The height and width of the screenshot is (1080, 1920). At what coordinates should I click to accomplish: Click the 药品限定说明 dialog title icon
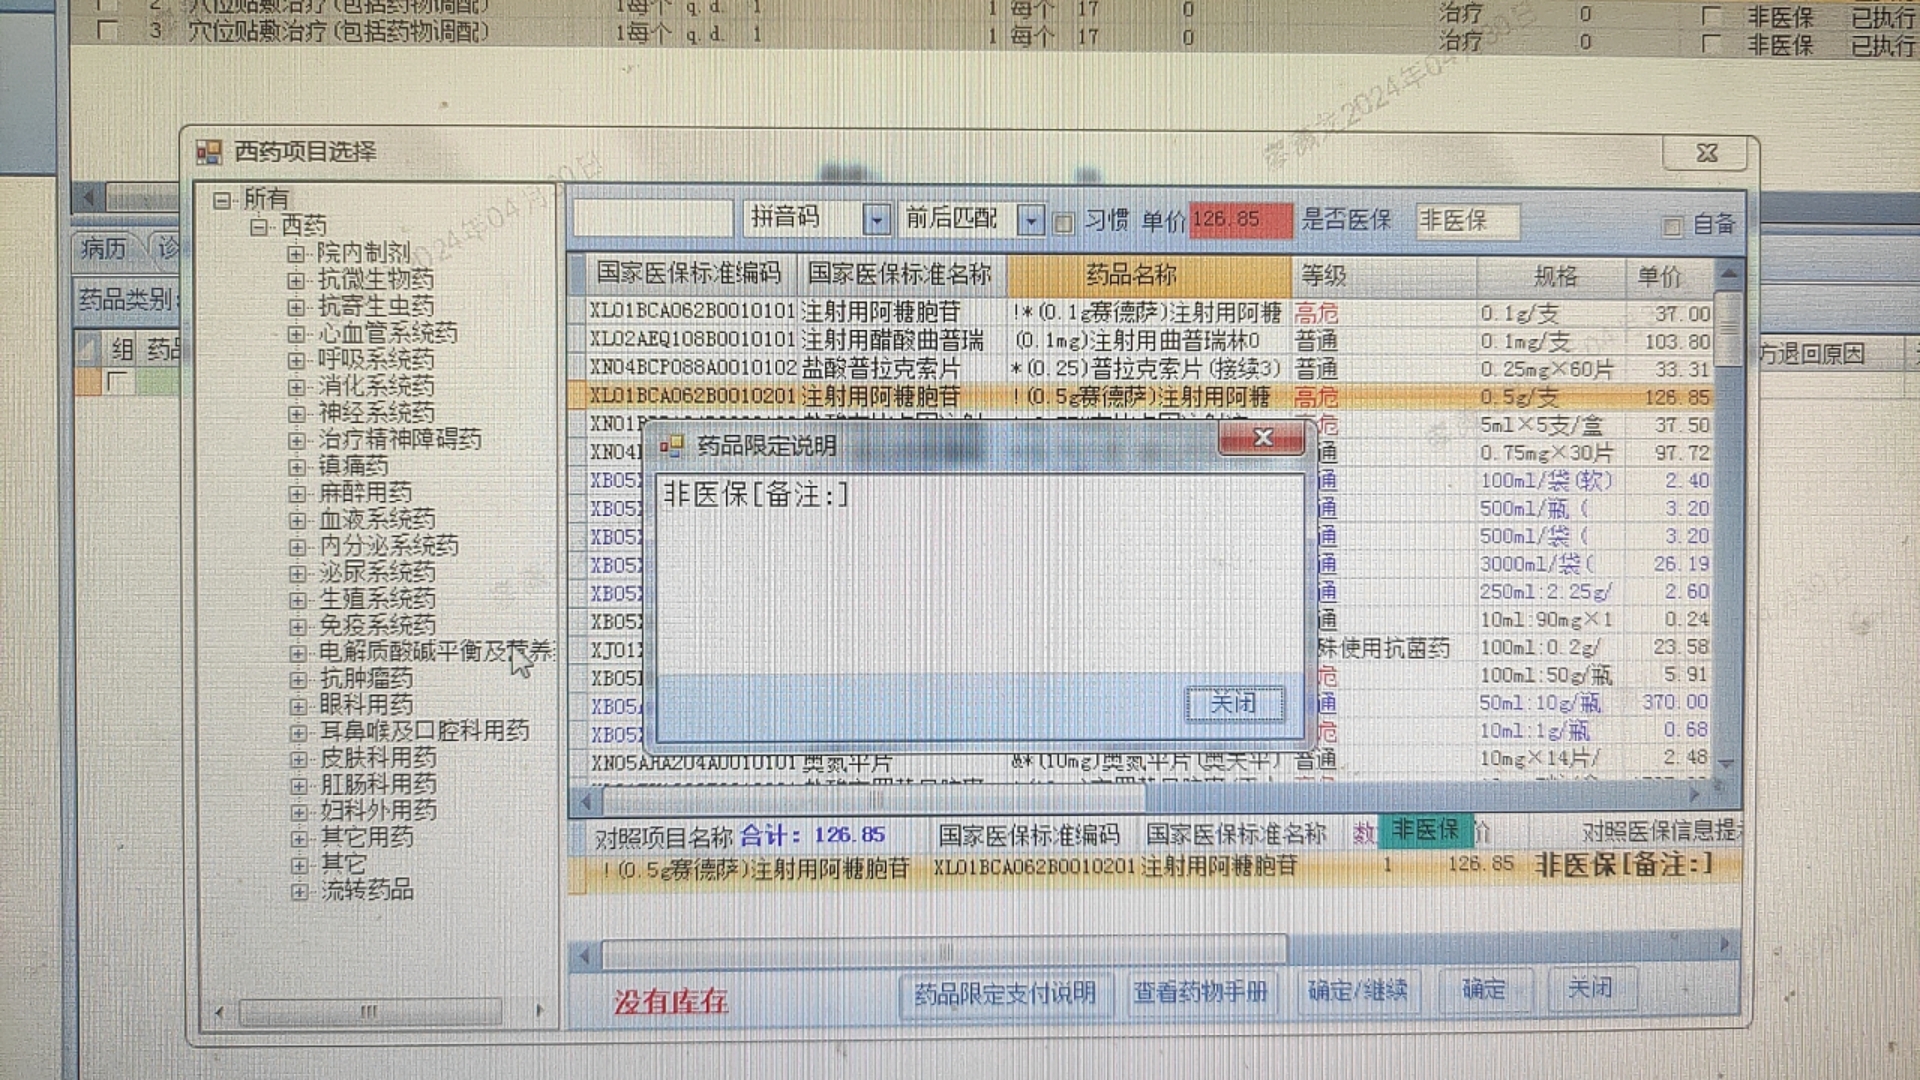pos(671,446)
